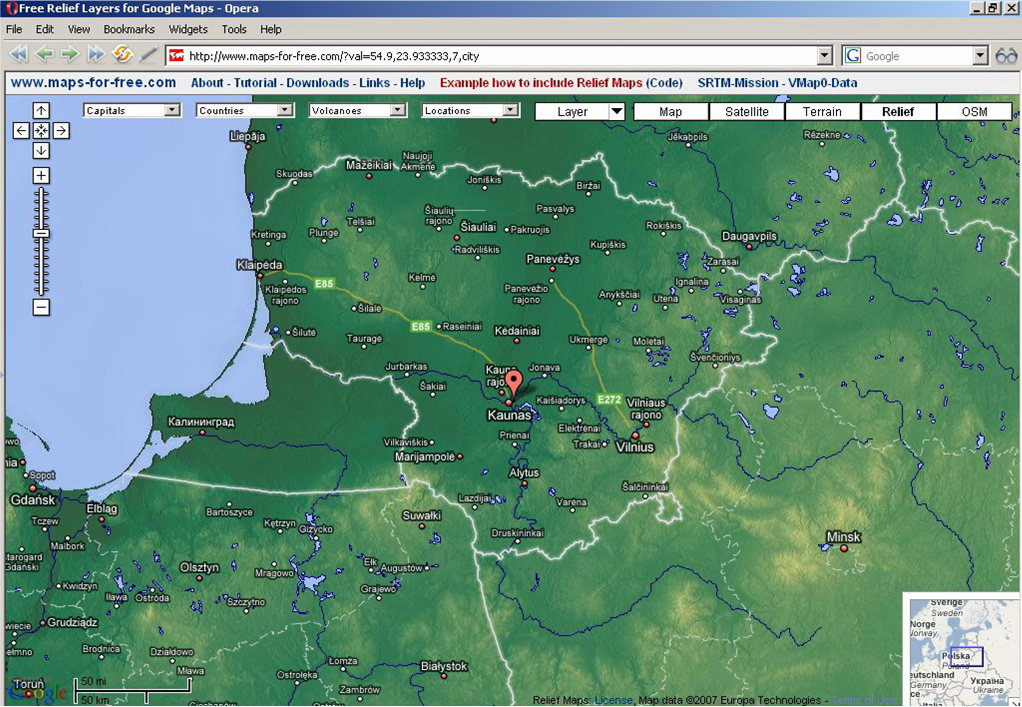Image resolution: width=1022 pixels, height=707 pixels.
Task: Open the Capitals dropdown
Action: coord(131,111)
